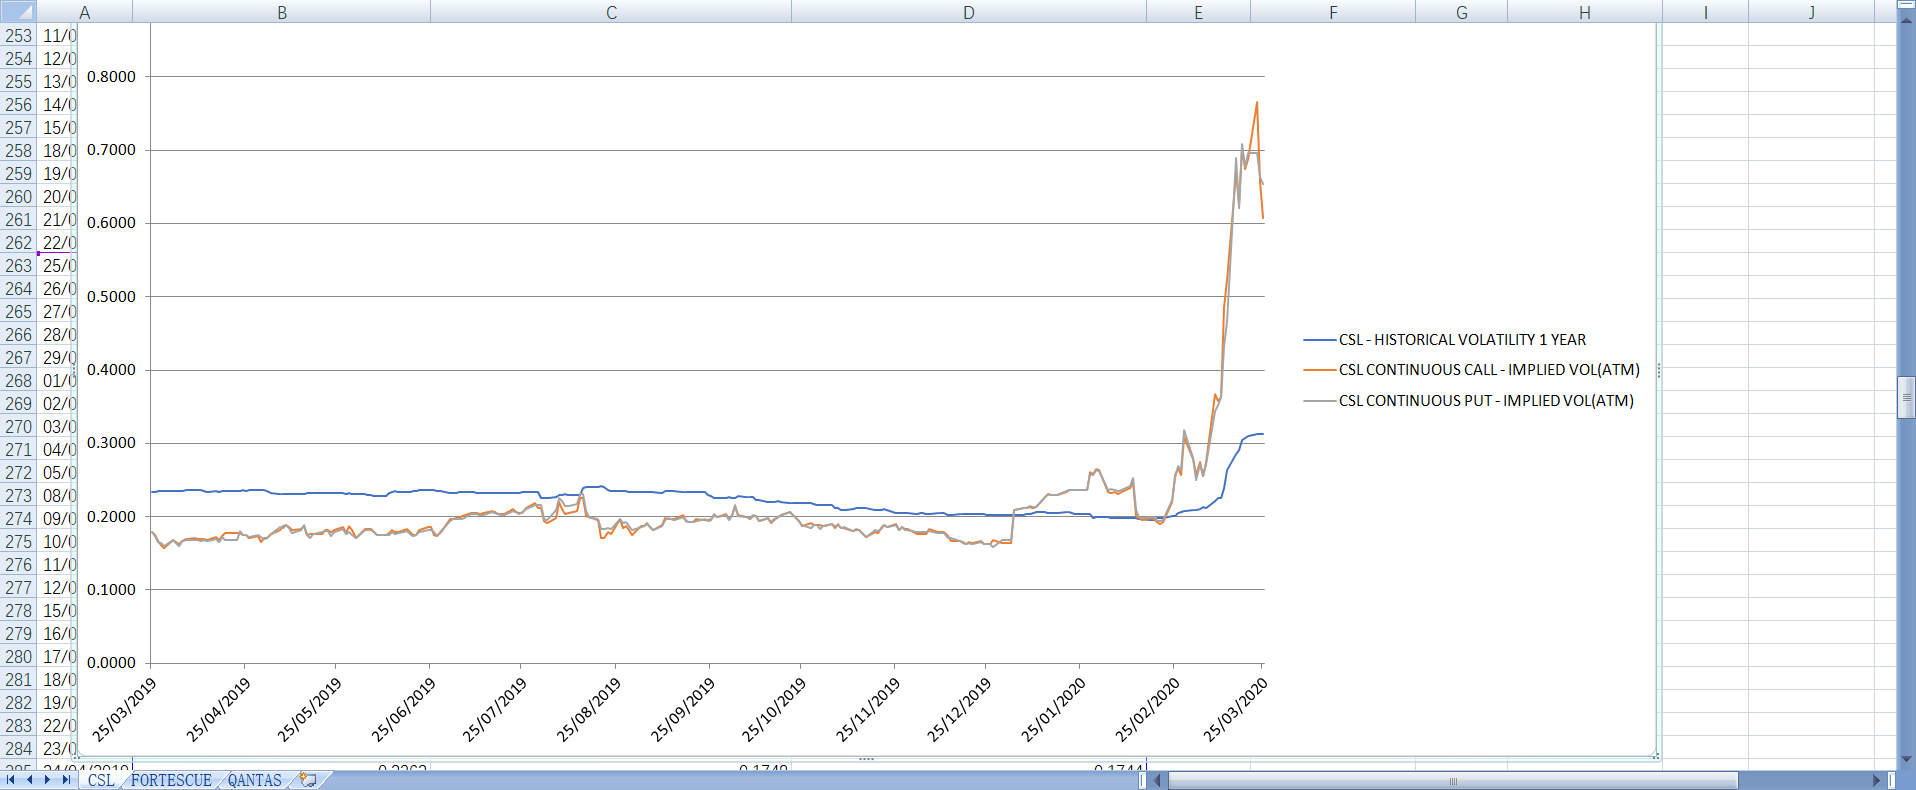Click the 25/03/2019 date axis label
The height and width of the screenshot is (790, 1916).
tap(124, 710)
